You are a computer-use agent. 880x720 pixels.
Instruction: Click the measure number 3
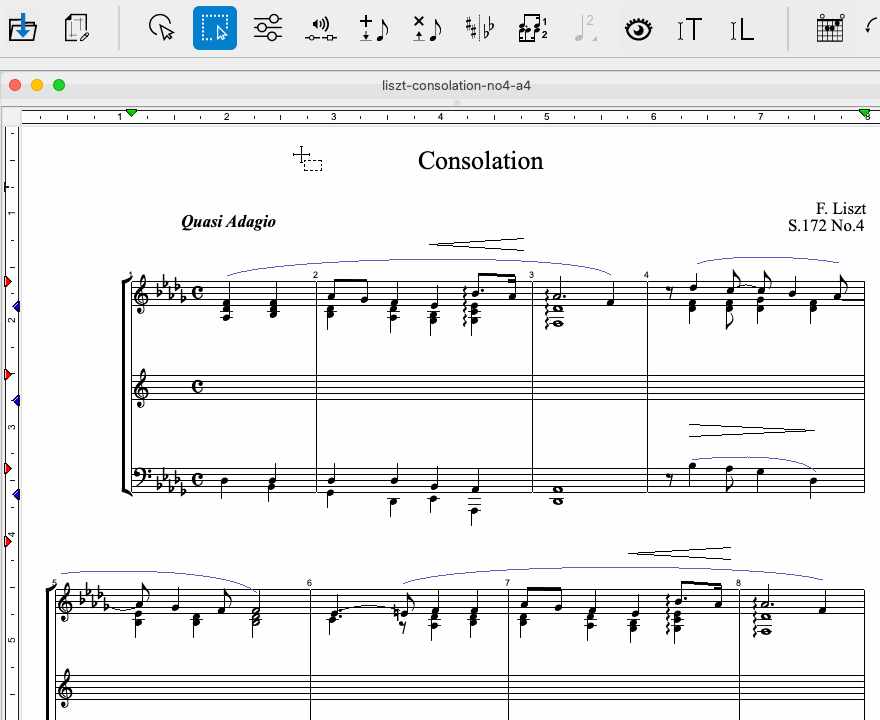point(531,274)
